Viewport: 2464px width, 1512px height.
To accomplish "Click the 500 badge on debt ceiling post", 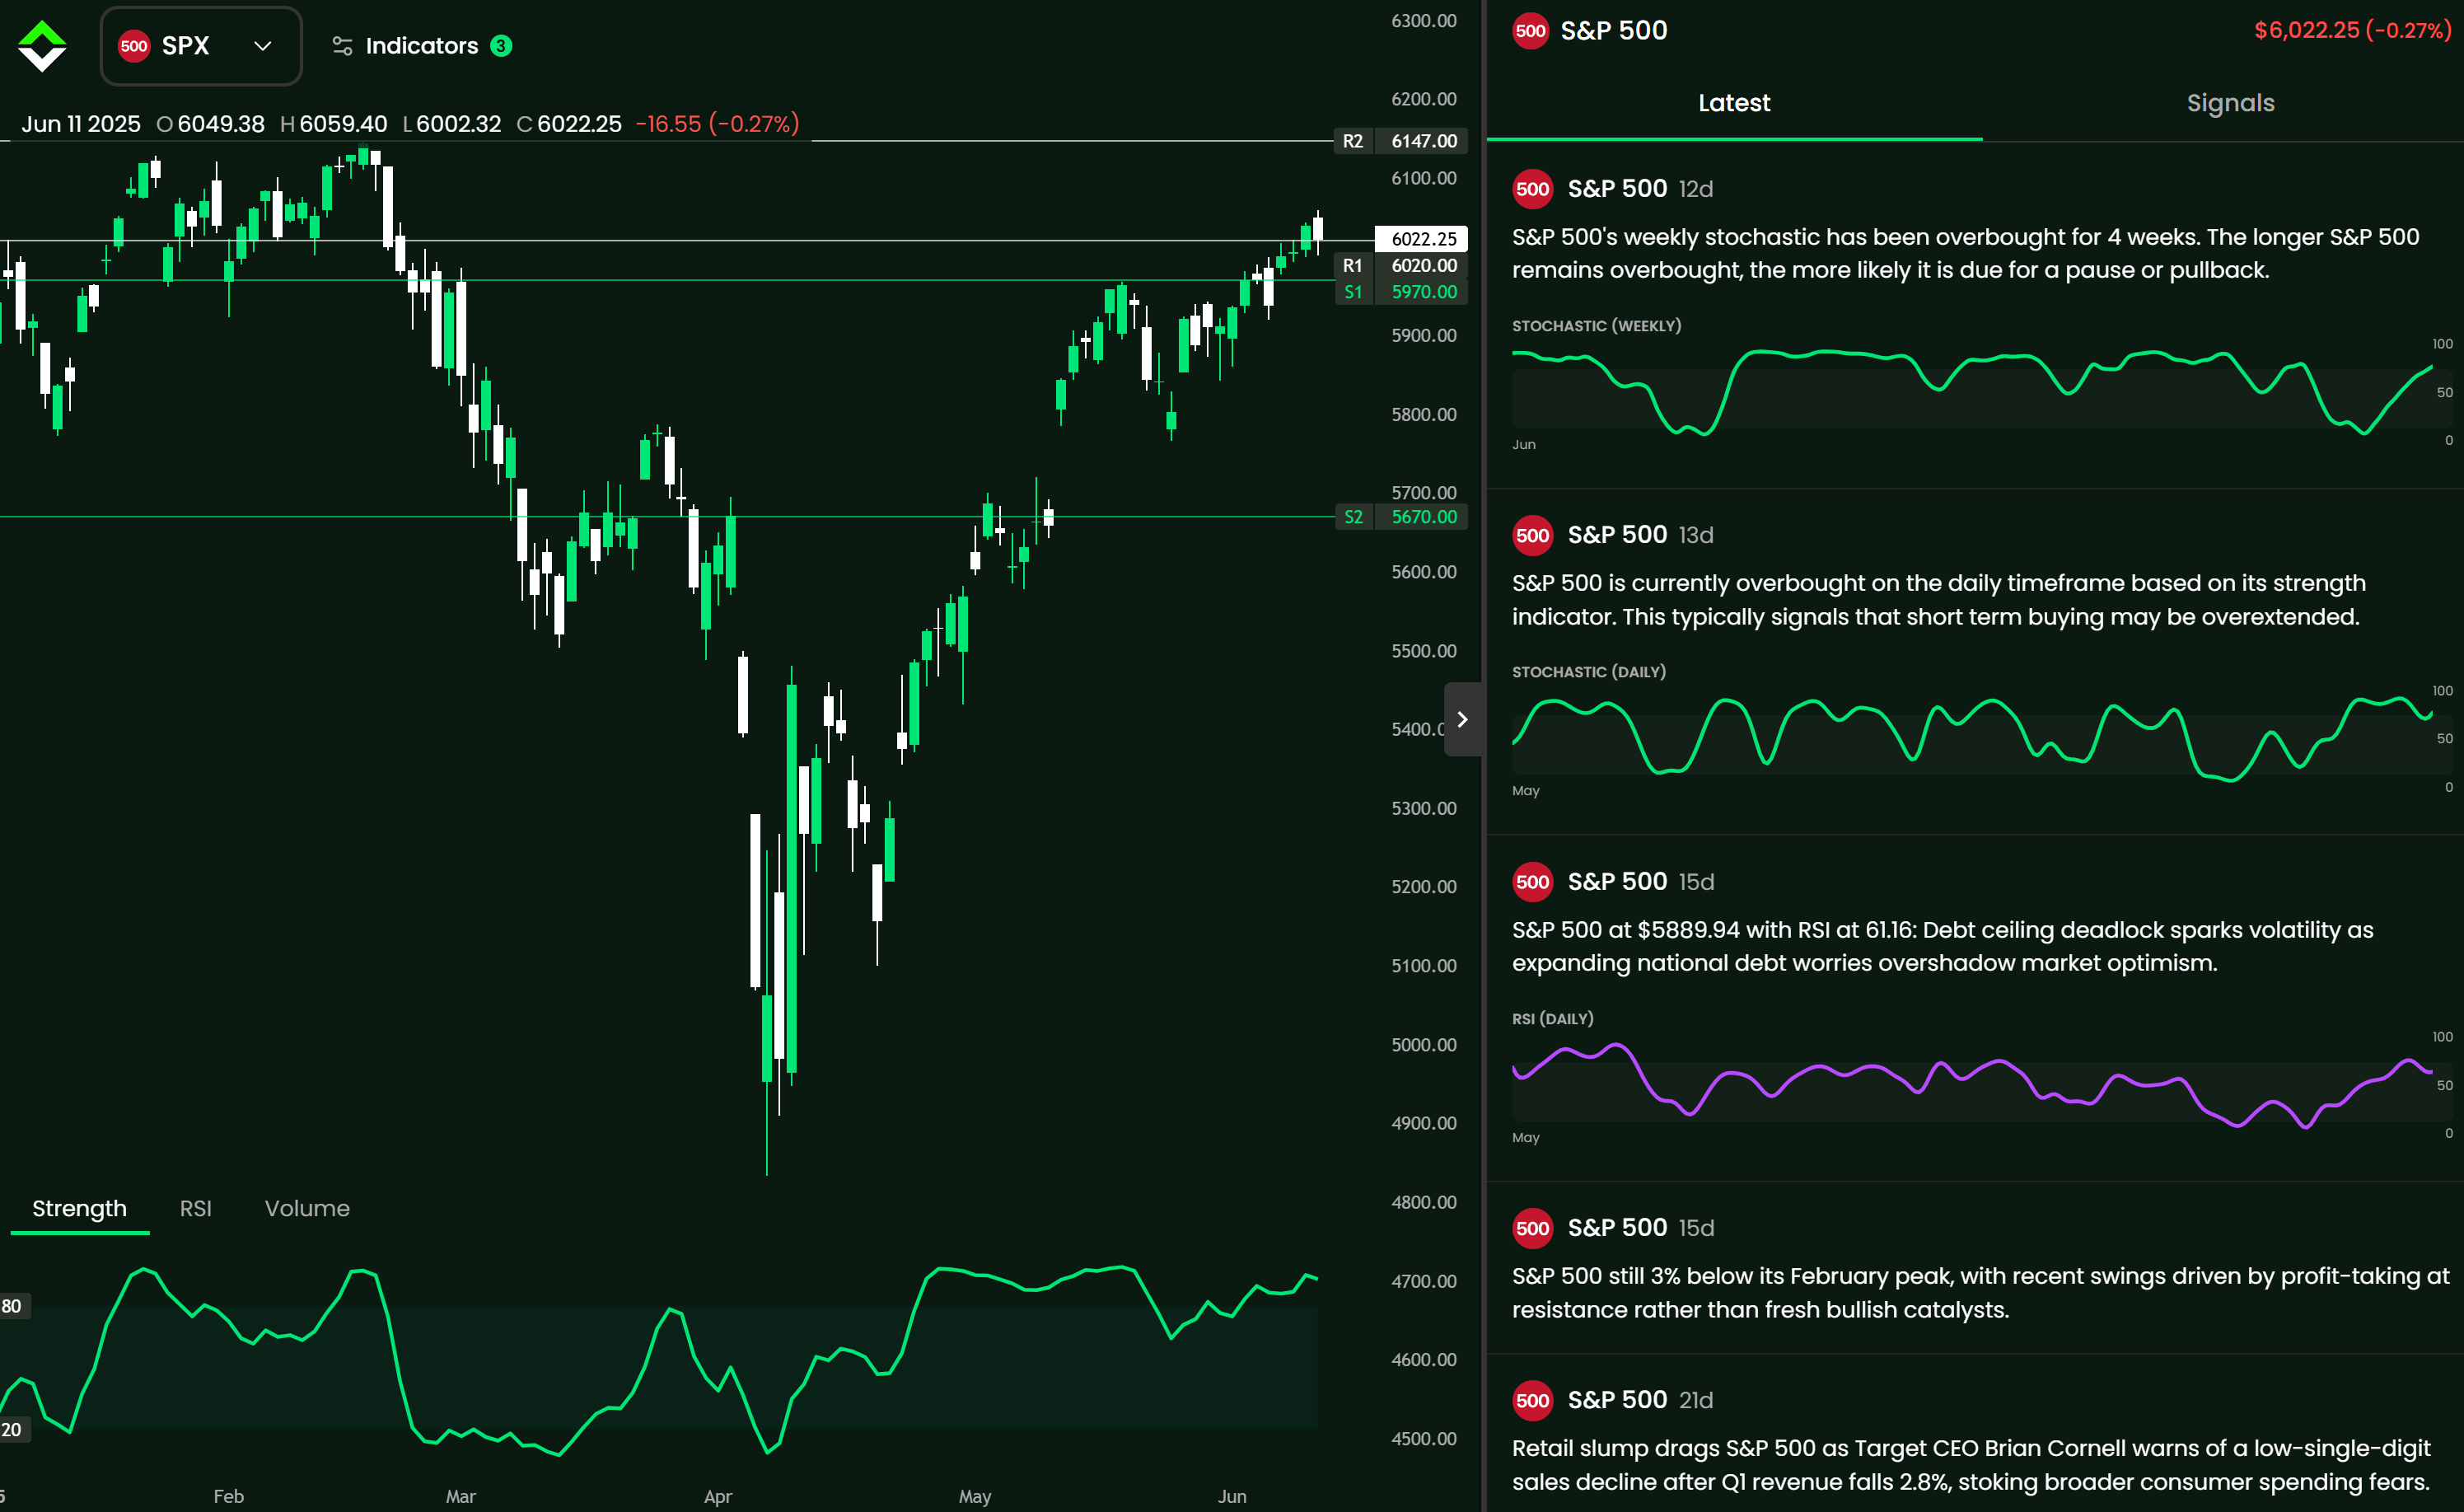I will pos(1532,882).
